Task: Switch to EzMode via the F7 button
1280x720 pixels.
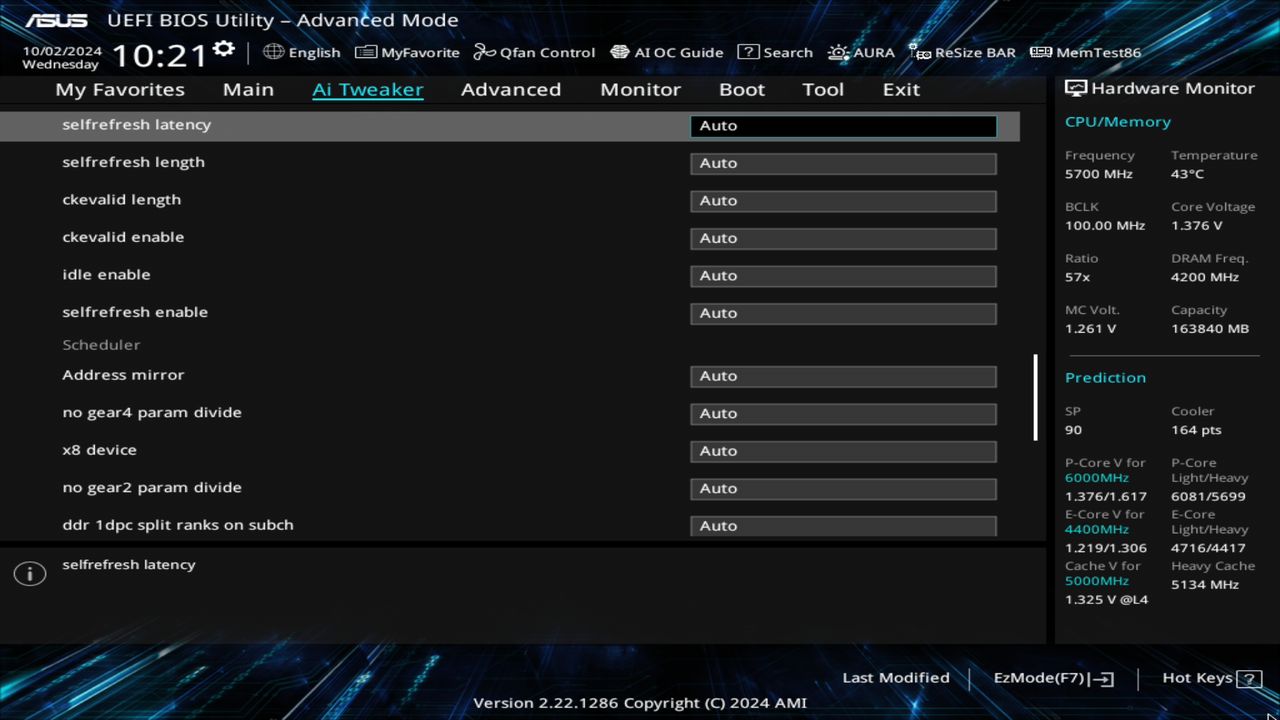Action: (x=1050, y=677)
